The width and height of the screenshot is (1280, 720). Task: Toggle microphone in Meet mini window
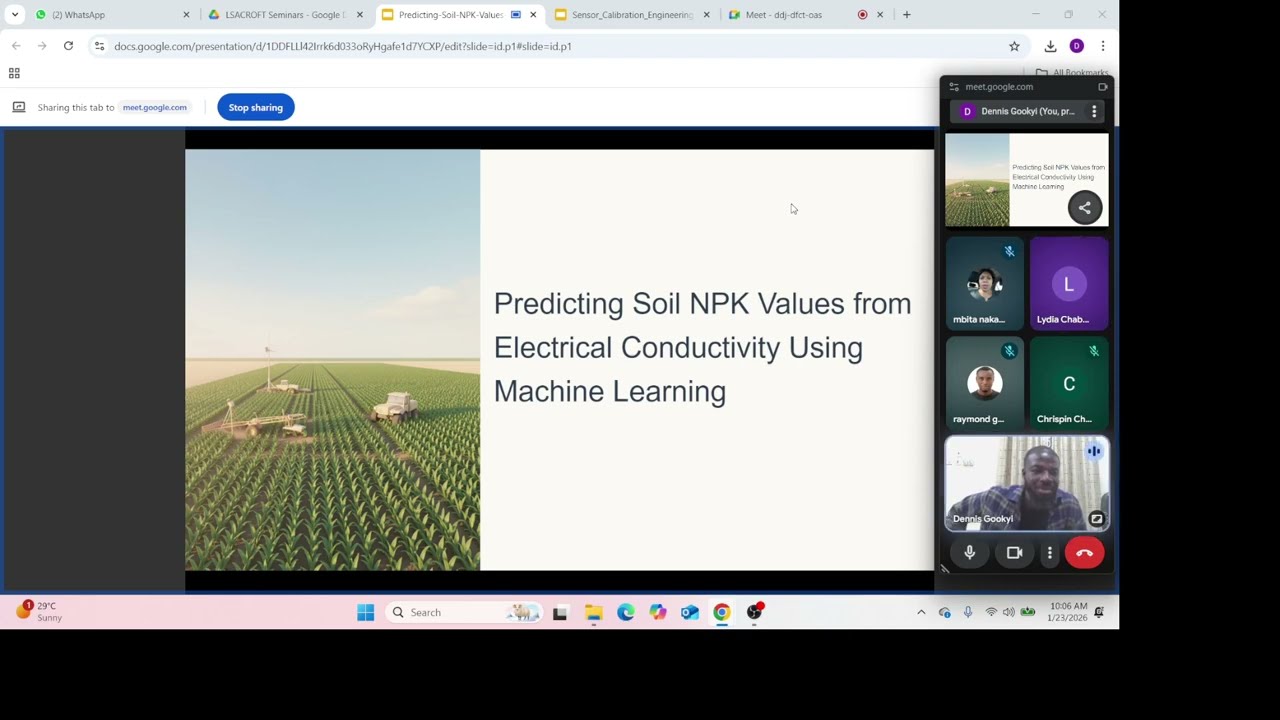pos(969,552)
